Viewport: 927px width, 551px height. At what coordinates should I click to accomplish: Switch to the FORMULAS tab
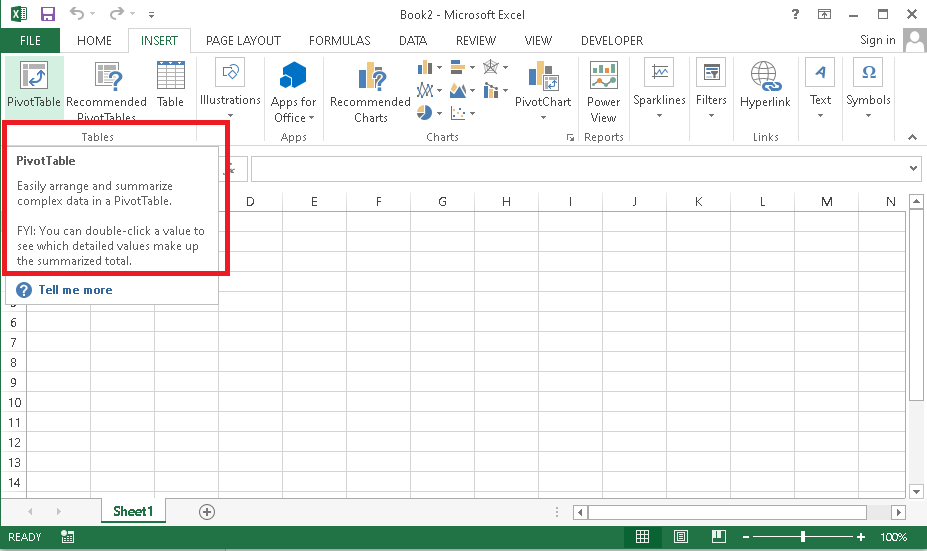pos(339,40)
